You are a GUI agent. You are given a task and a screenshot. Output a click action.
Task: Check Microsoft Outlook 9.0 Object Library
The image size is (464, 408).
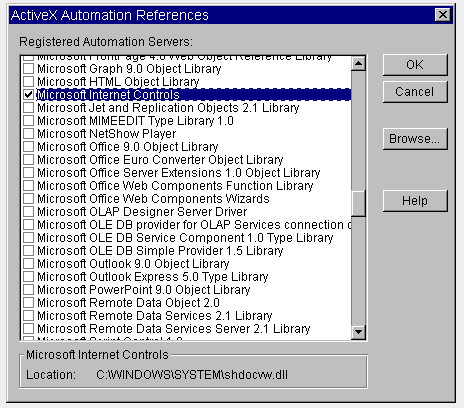[x=29, y=264]
